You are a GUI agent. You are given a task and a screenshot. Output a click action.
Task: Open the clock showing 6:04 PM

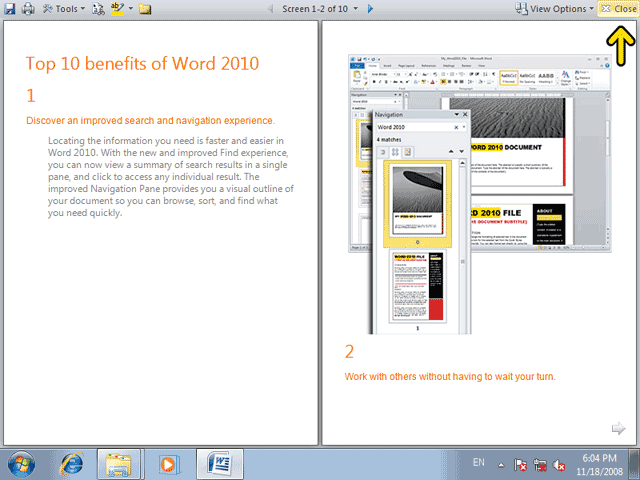click(x=599, y=464)
